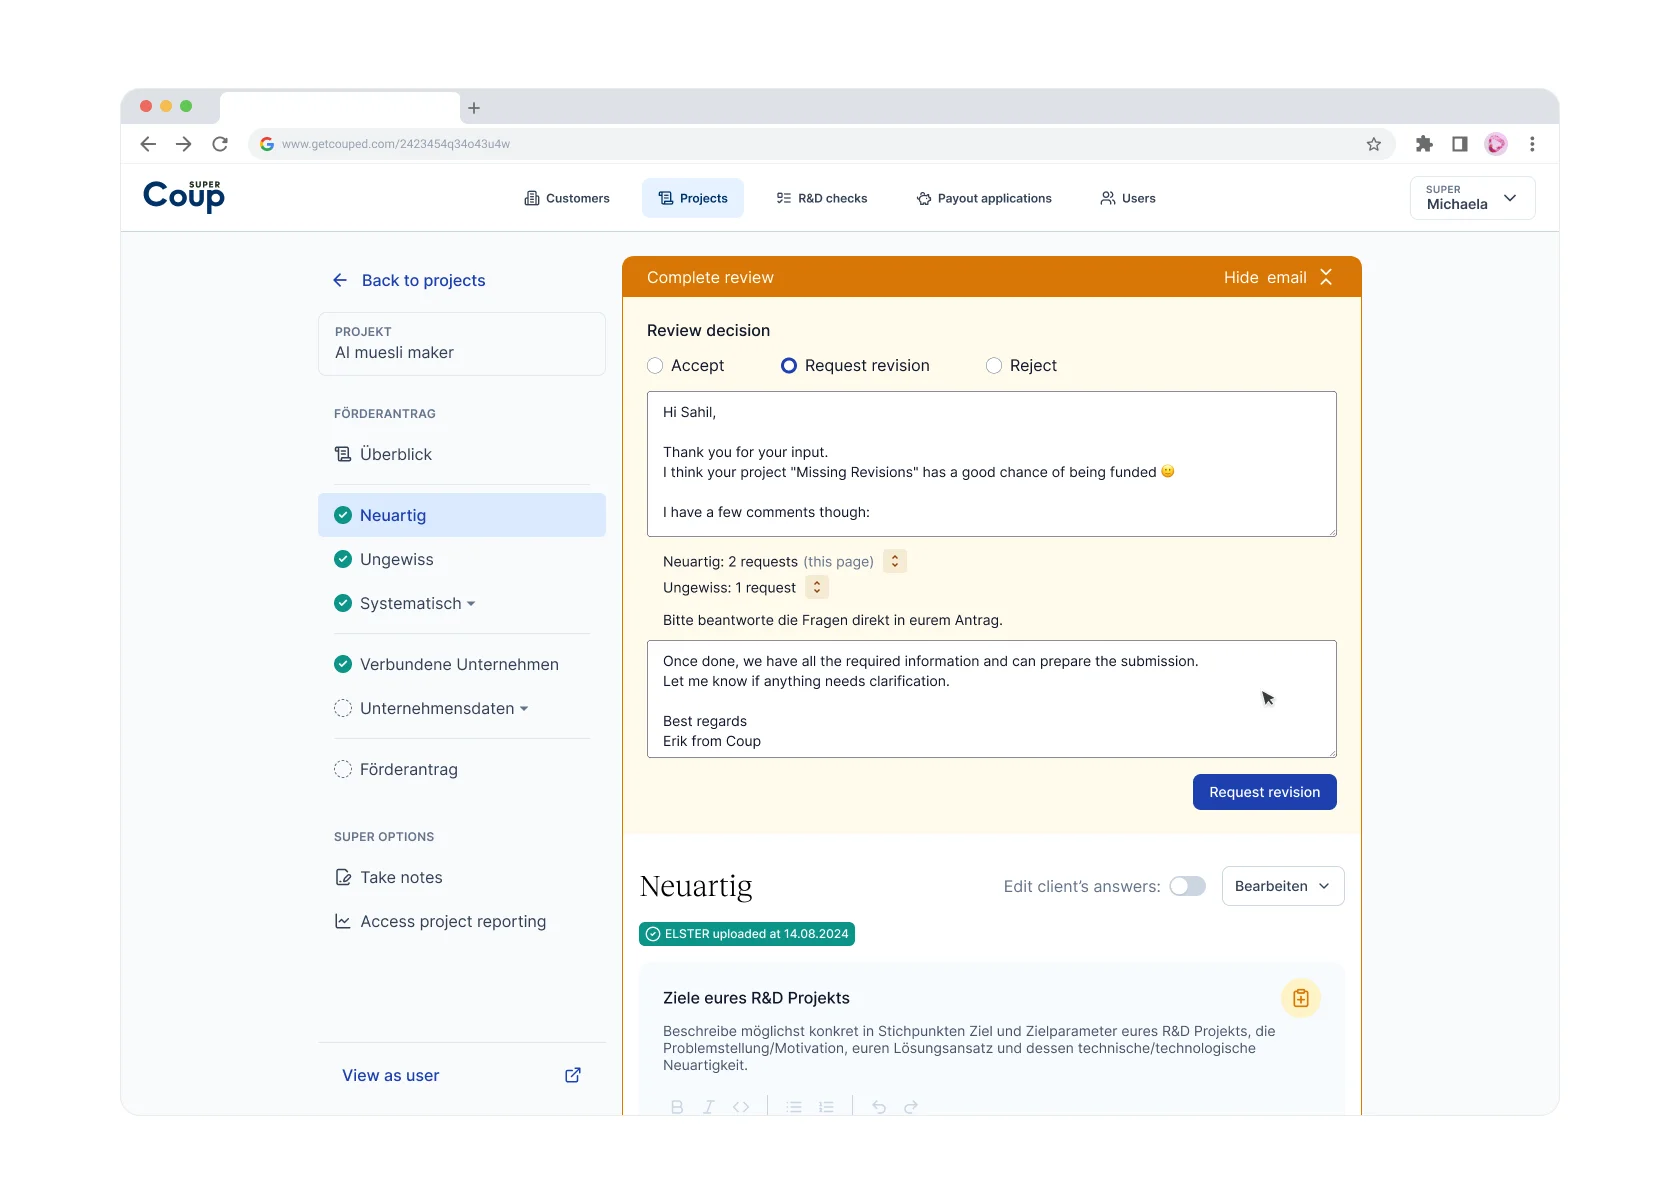Bookmark page with star icon
Image resolution: width=1680 pixels, height=1204 pixels.
pyautogui.click(x=1374, y=144)
